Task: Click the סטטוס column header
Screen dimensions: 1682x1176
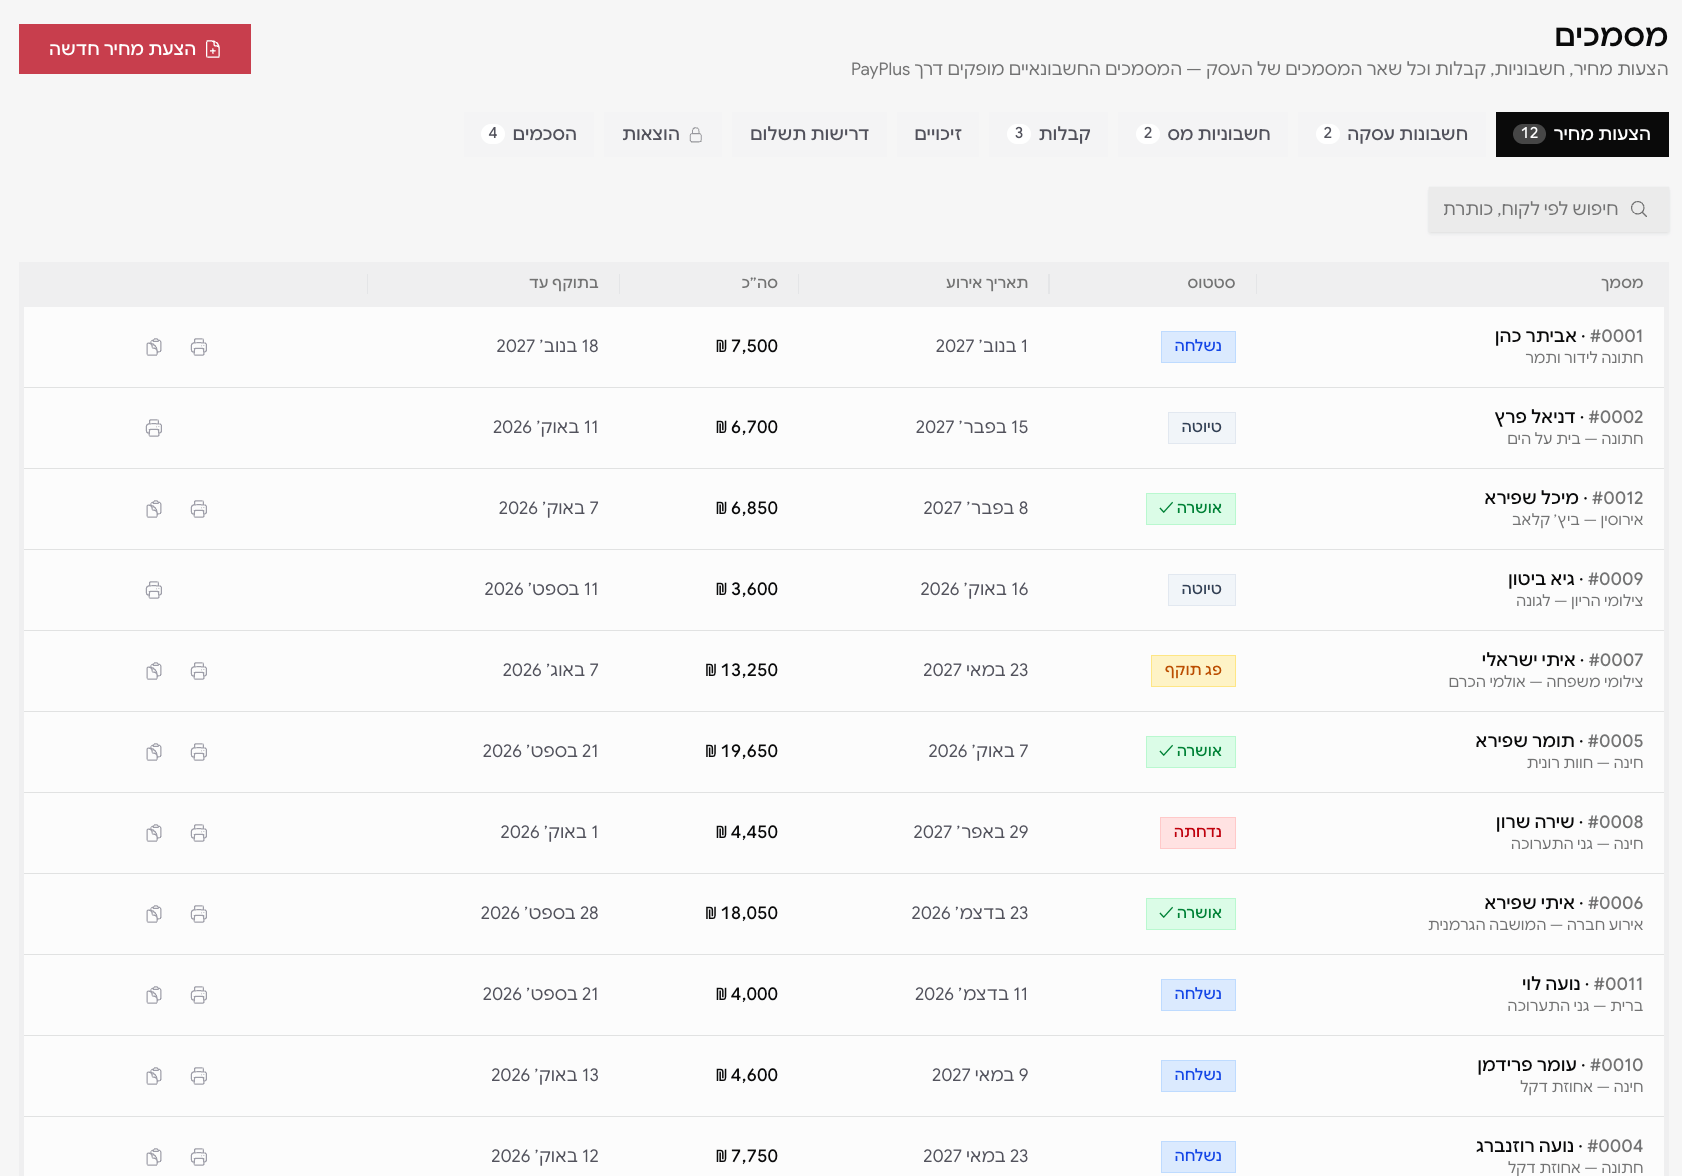Action: pyautogui.click(x=1211, y=283)
